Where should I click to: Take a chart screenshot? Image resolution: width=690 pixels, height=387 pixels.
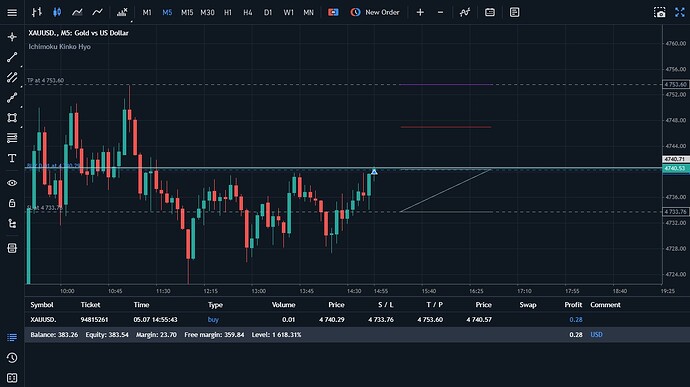click(x=660, y=12)
